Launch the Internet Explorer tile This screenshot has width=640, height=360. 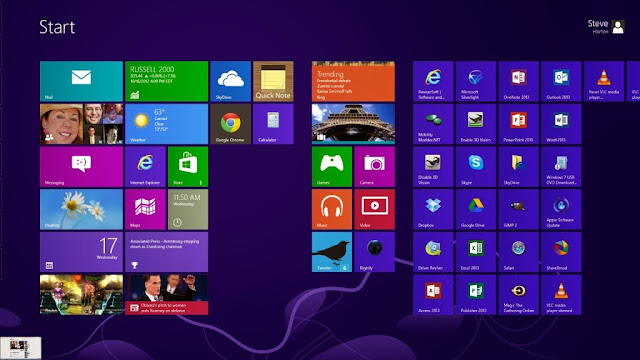[145, 167]
